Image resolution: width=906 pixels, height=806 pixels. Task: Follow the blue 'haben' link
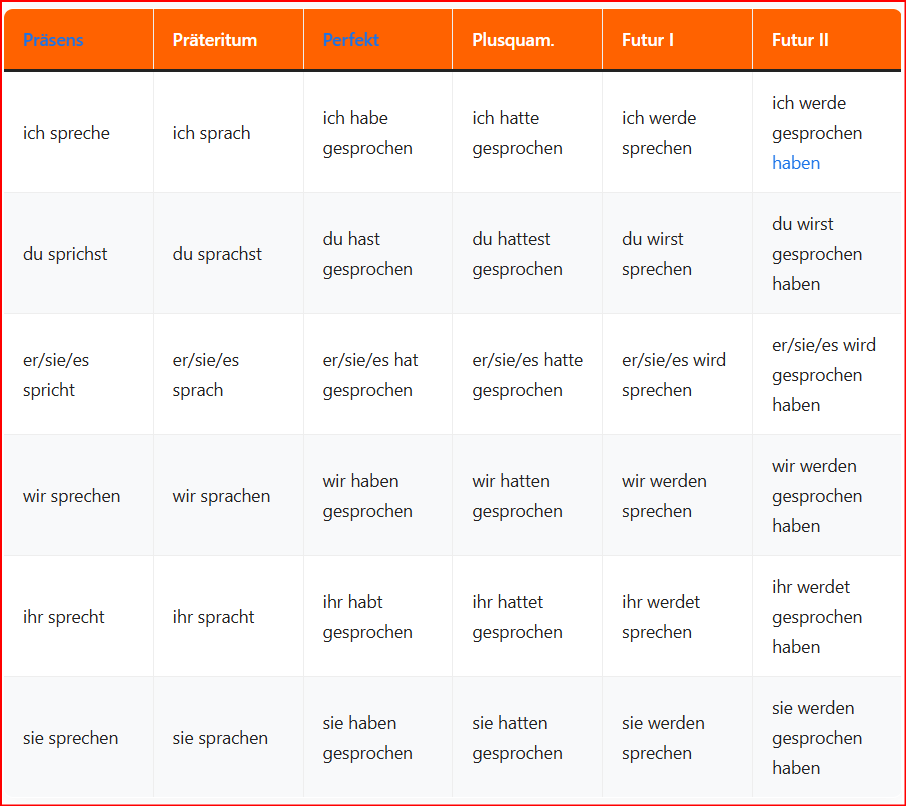(x=796, y=163)
